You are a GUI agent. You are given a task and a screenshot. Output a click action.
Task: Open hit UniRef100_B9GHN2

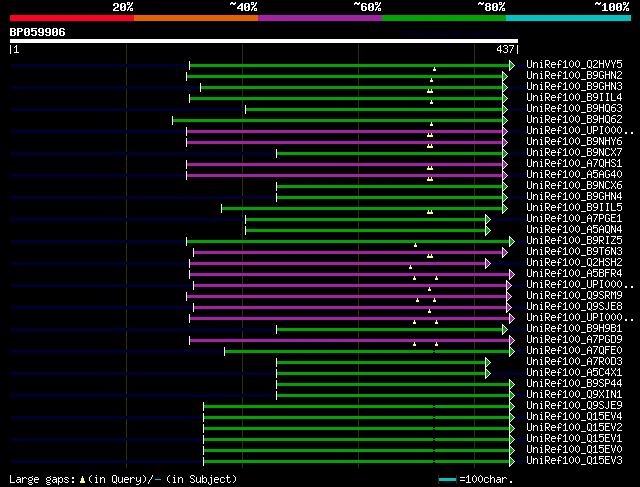click(574, 76)
